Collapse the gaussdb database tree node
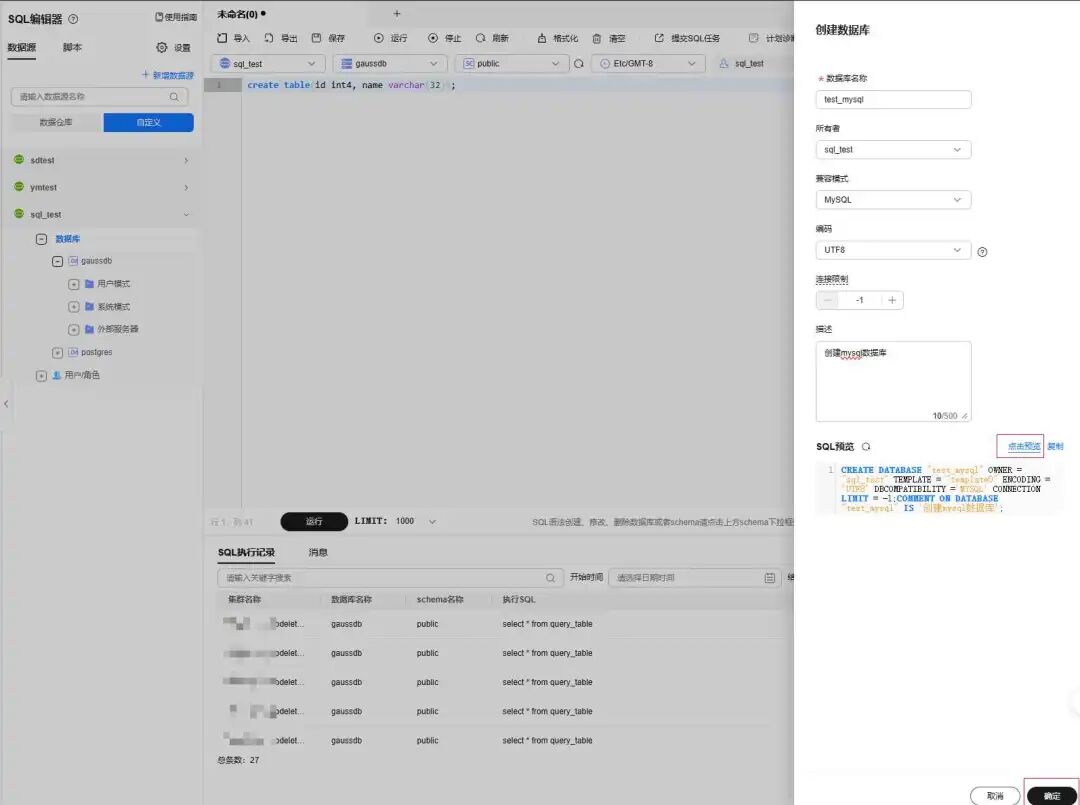The width and height of the screenshot is (1080, 805). click(57, 262)
